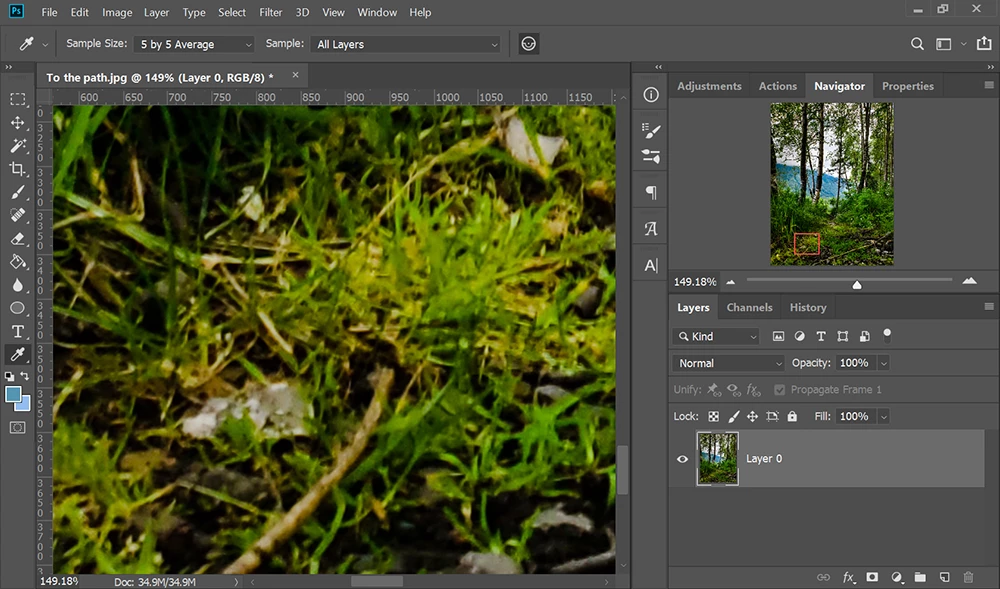The height and width of the screenshot is (589, 1000).
Task: Select the Crop tool
Action: point(18,169)
